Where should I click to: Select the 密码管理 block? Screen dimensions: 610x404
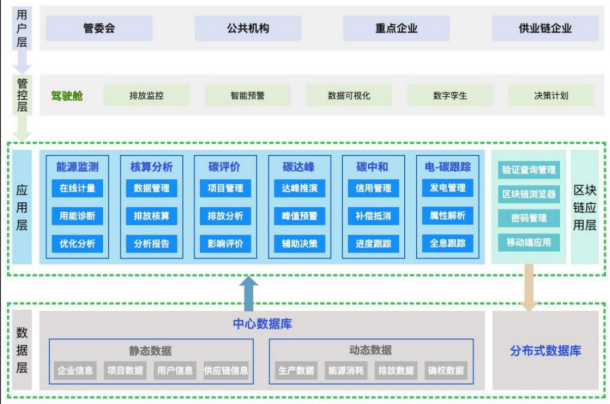(529, 218)
